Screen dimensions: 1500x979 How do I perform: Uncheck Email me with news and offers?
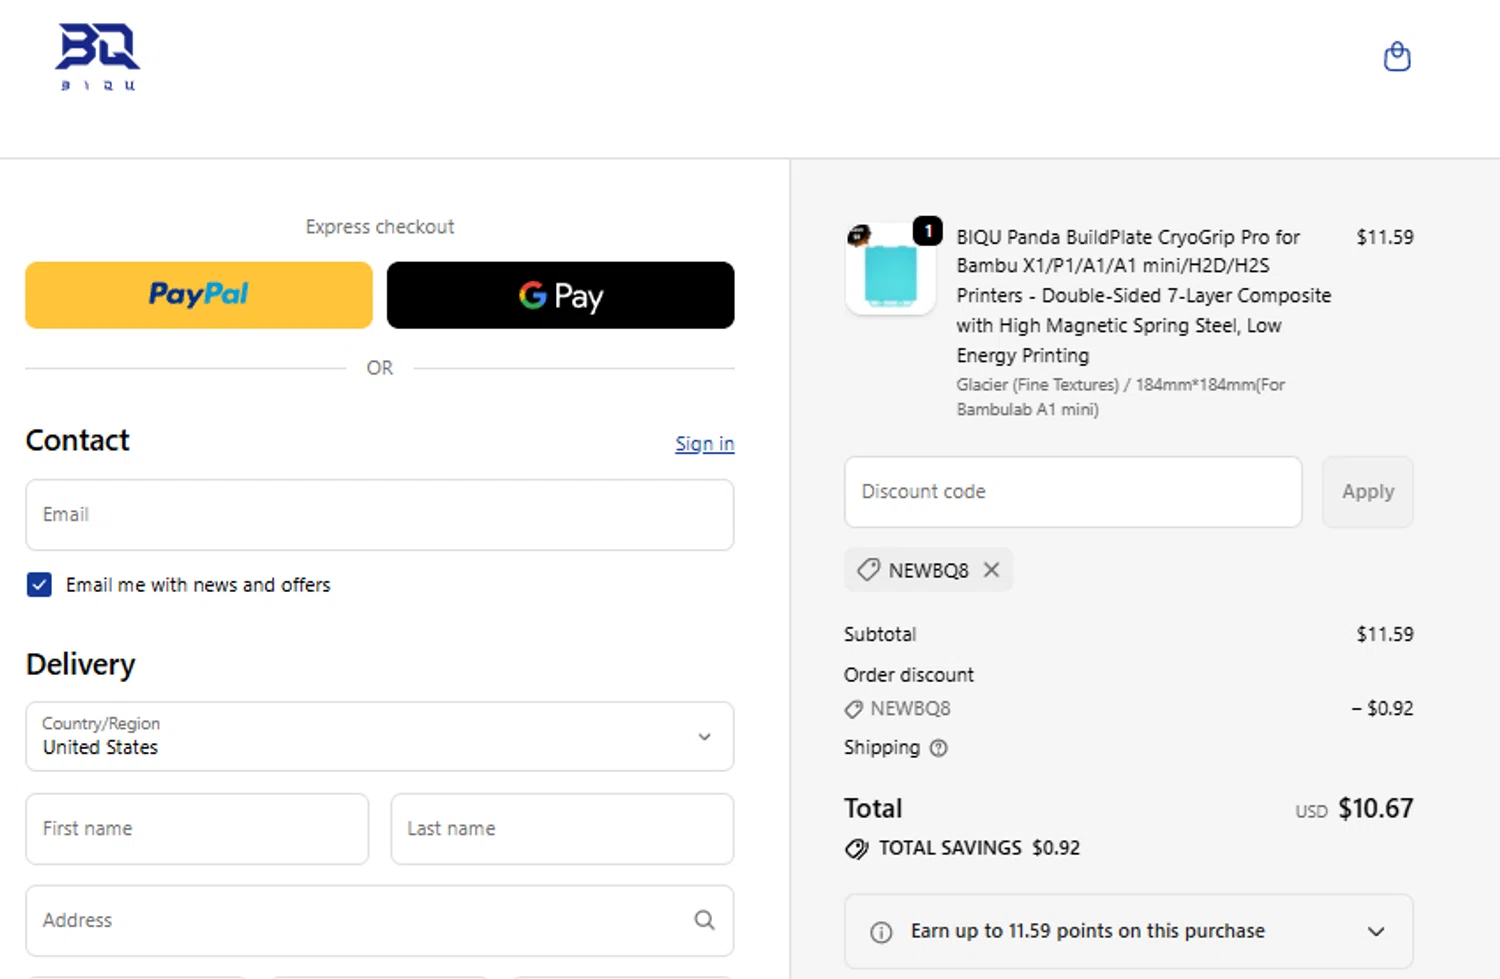point(39,585)
